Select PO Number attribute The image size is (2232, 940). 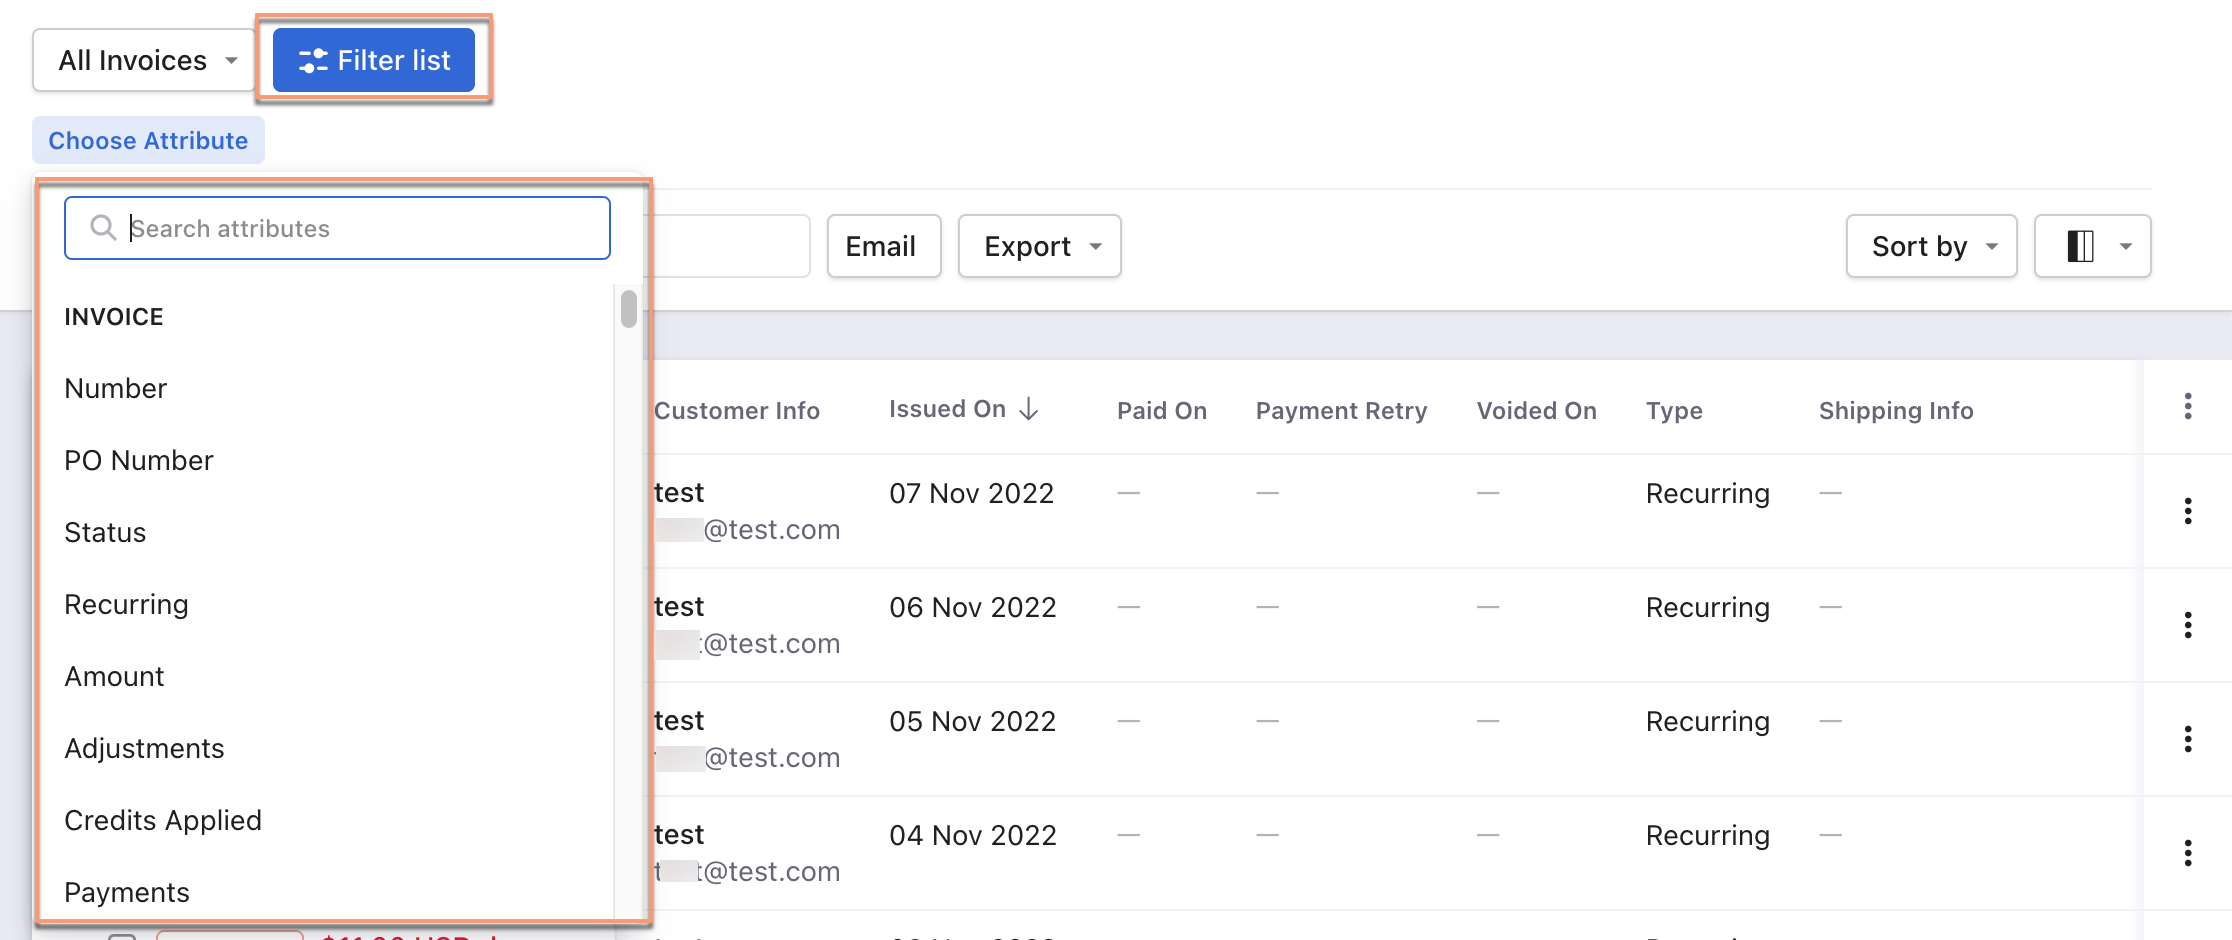point(139,460)
